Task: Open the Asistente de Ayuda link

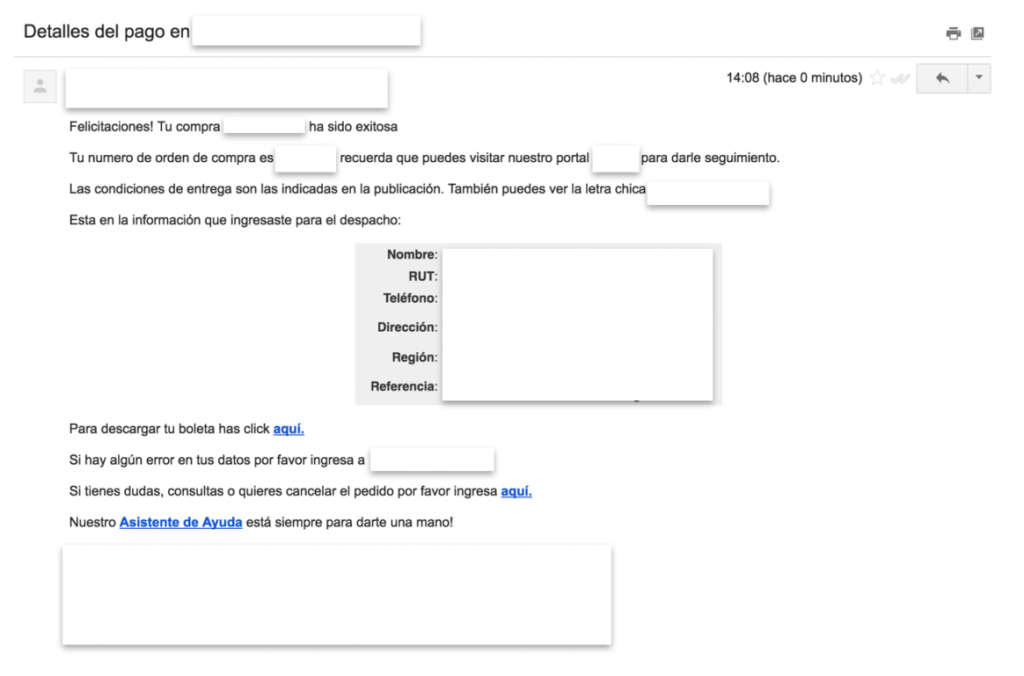Action: (181, 522)
